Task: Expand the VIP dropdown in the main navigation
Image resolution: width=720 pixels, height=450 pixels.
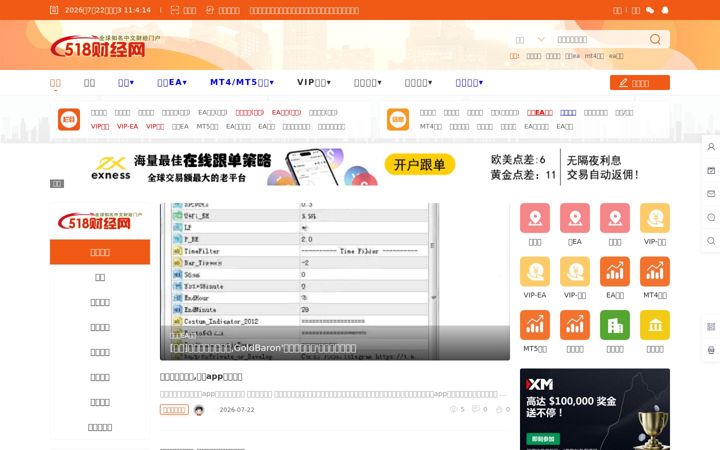Action: 314,82
